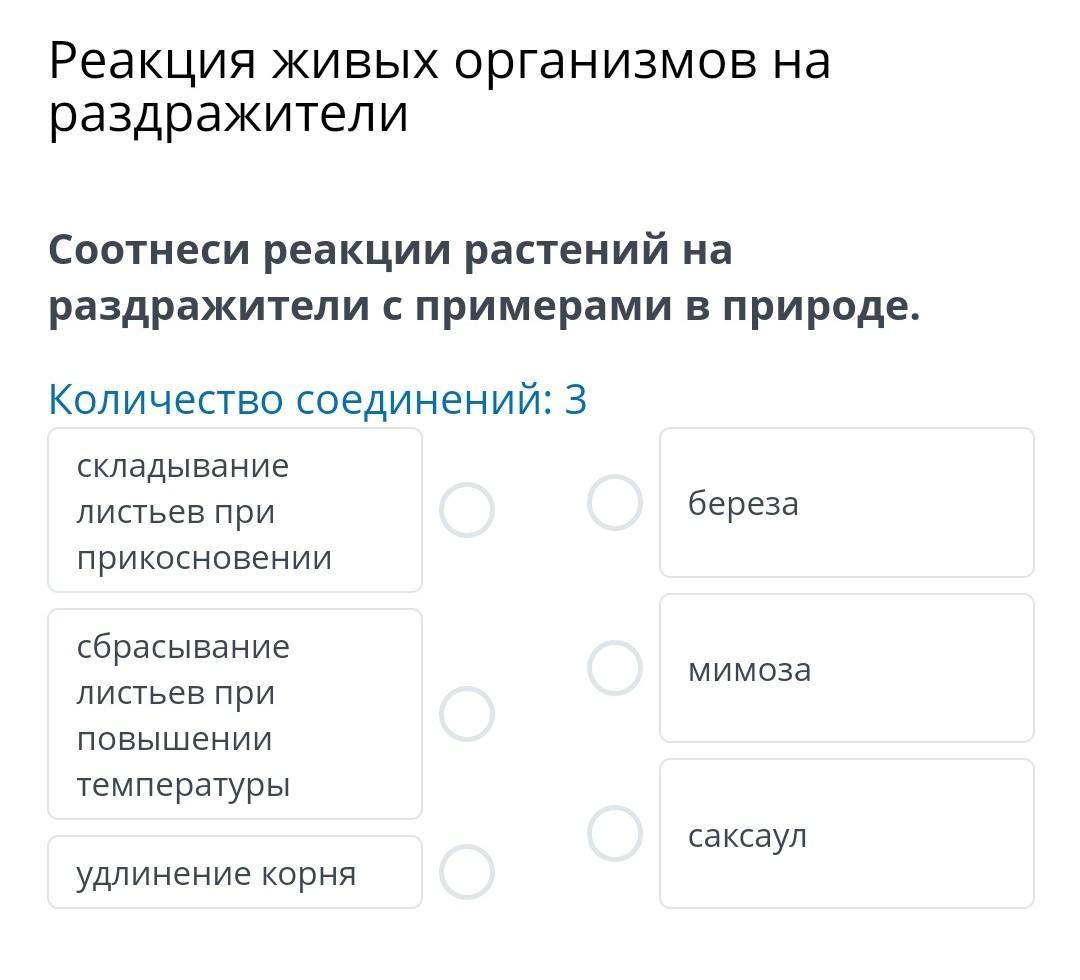Click the page title 'Реакция живых организмов'
Screen dimensions: 1080x980
click(x=438, y=62)
